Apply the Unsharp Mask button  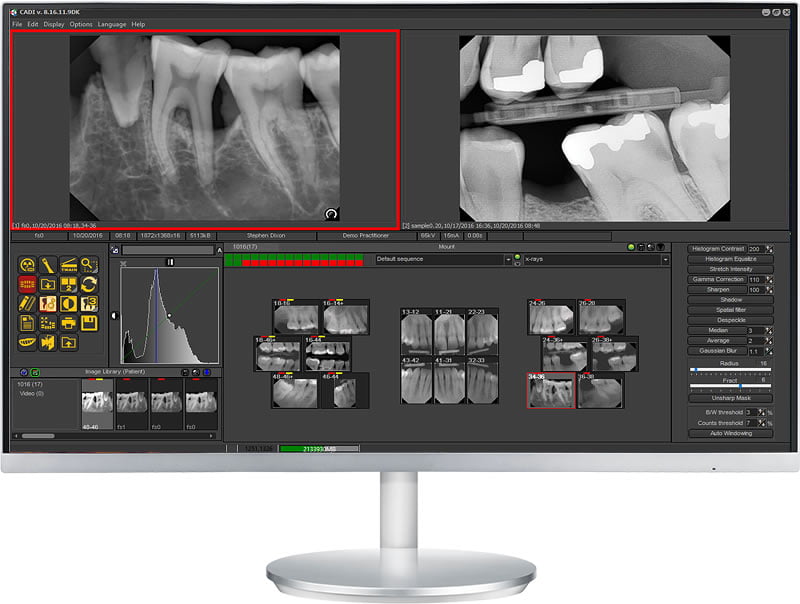tap(731, 398)
